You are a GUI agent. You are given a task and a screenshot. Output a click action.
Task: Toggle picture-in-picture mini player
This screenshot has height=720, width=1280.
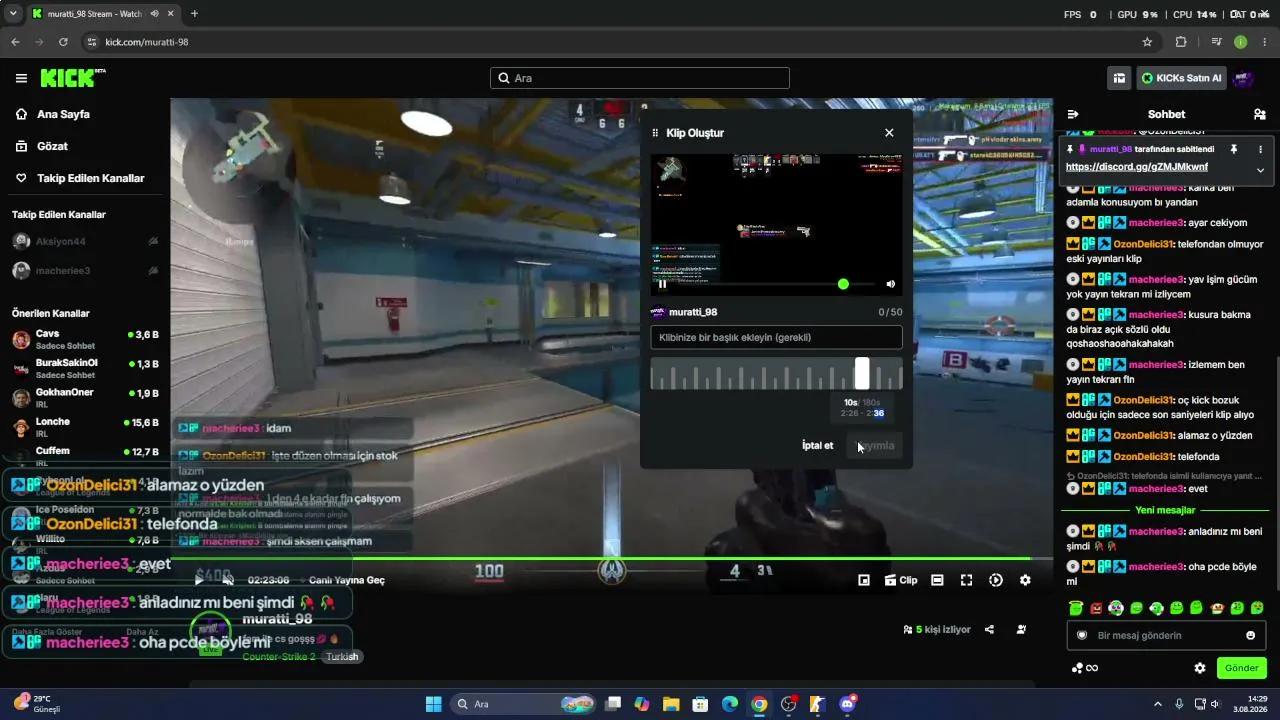point(864,580)
